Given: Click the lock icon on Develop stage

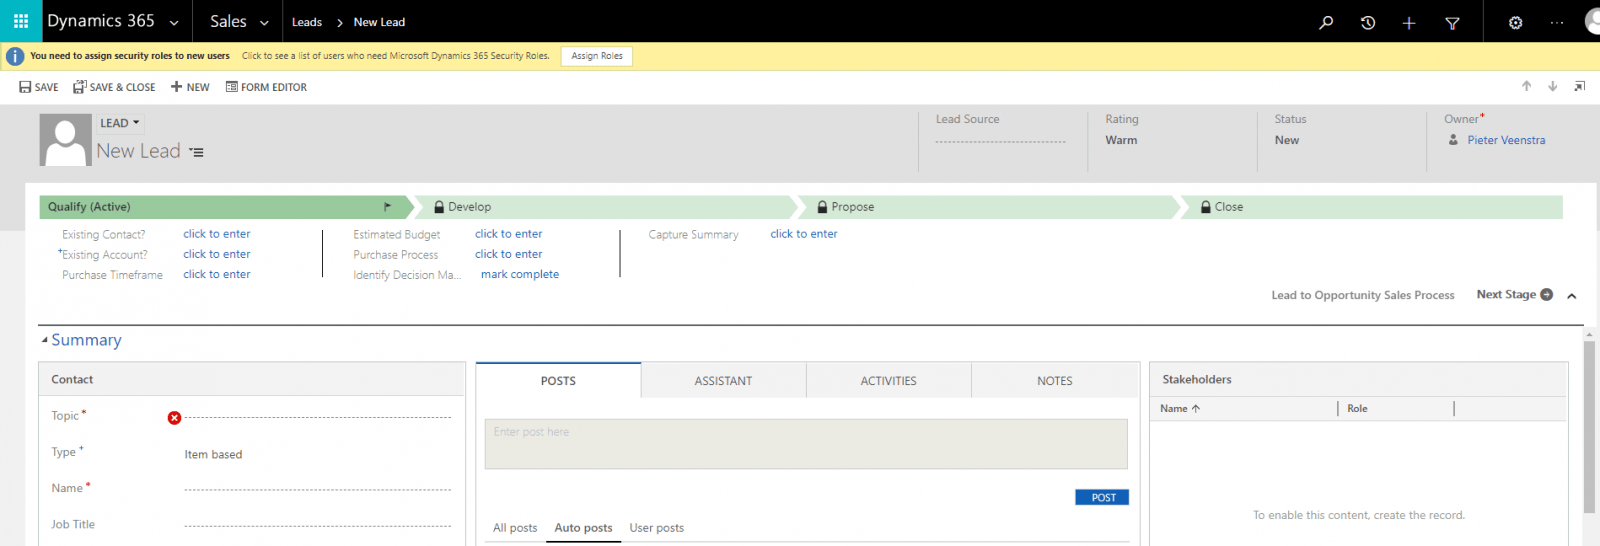Looking at the screenshot, I should point(439,207).
